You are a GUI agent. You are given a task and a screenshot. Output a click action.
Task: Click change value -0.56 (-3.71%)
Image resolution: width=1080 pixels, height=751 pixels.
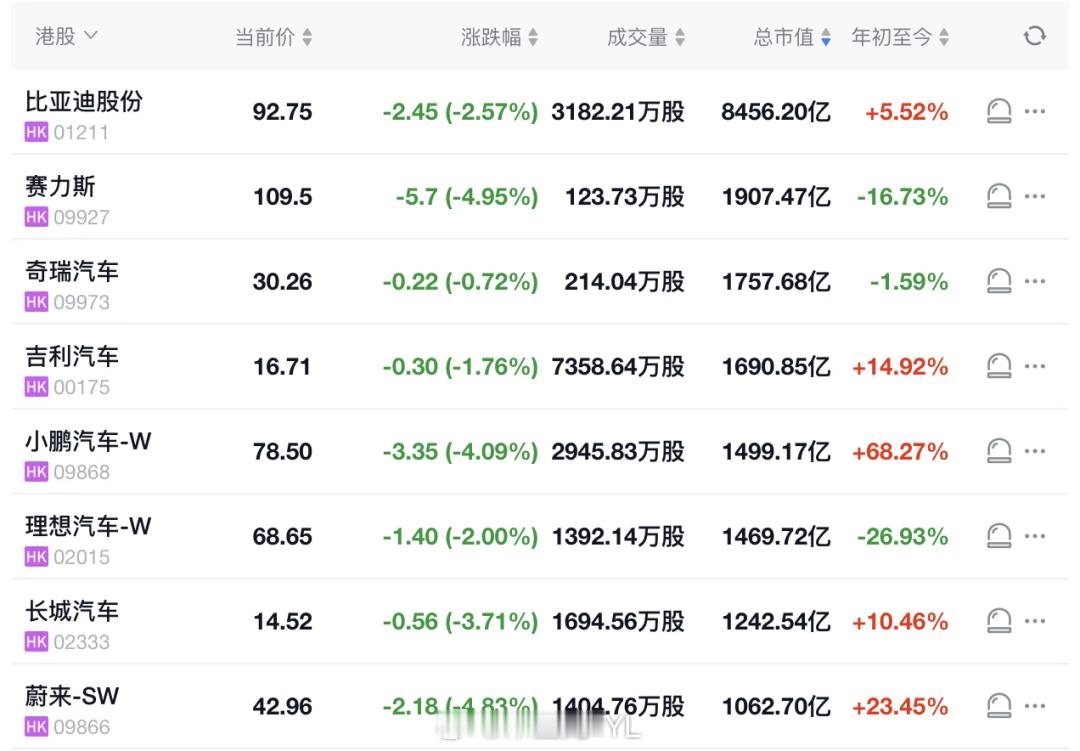tap(460, 621)
